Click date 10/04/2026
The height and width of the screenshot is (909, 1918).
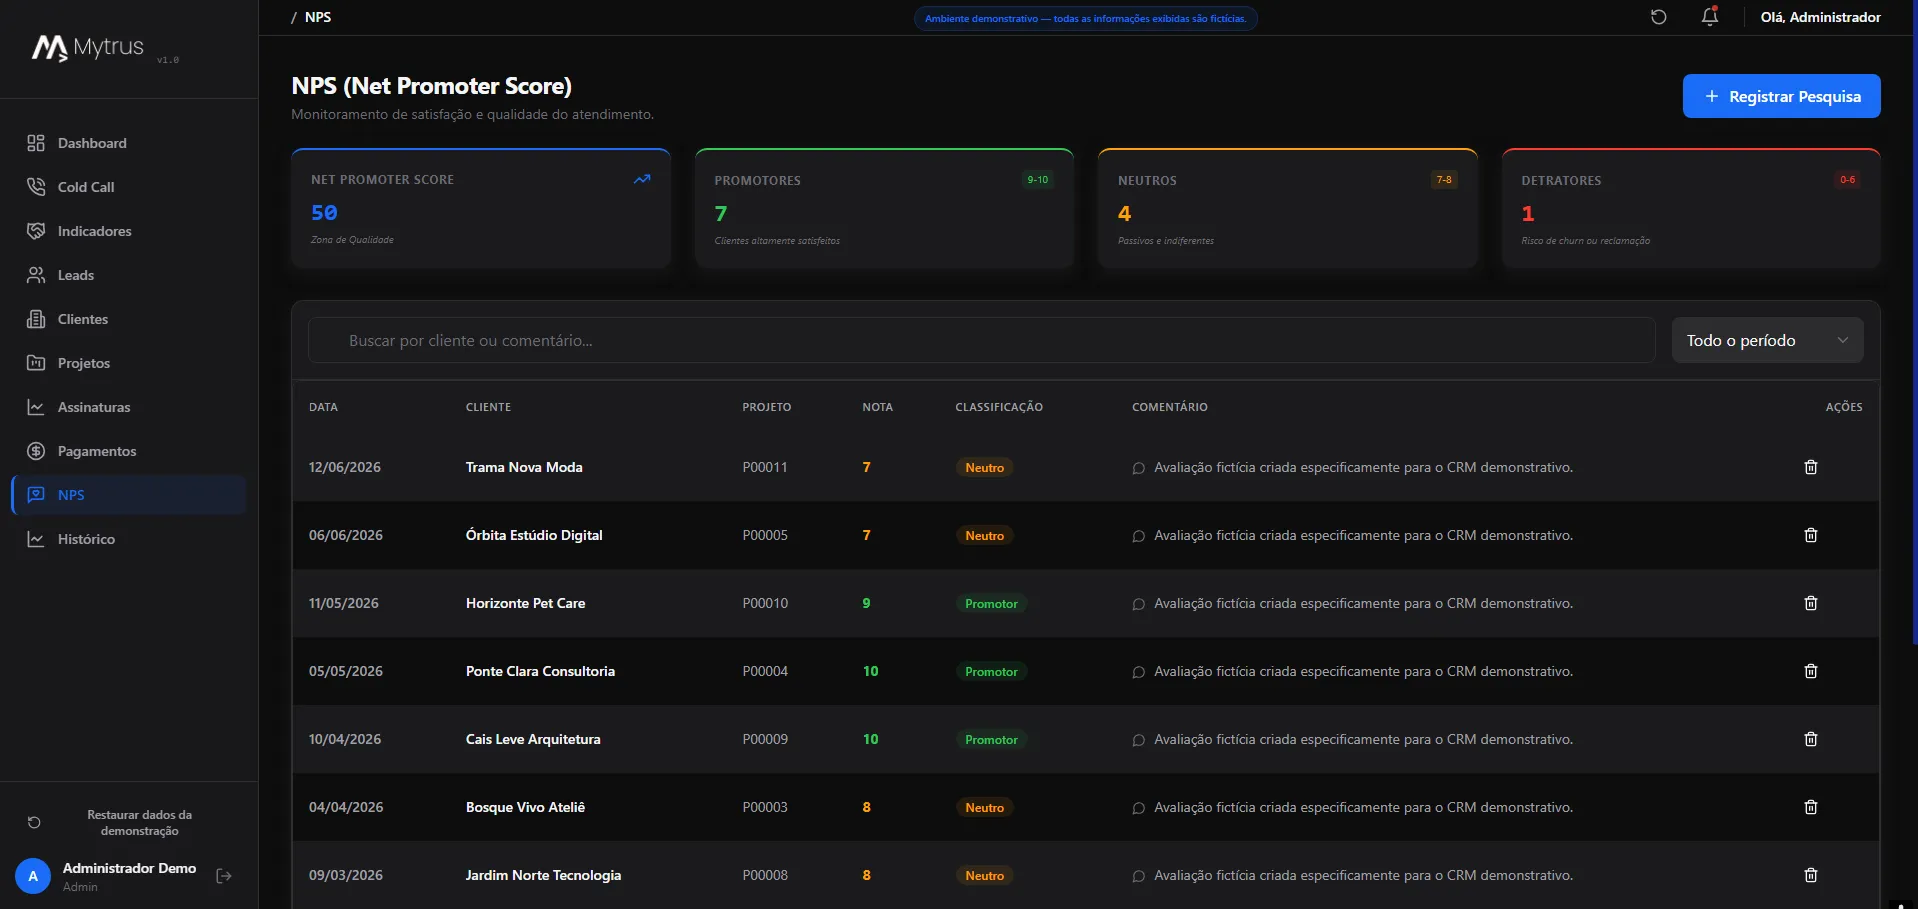point(345,739)
